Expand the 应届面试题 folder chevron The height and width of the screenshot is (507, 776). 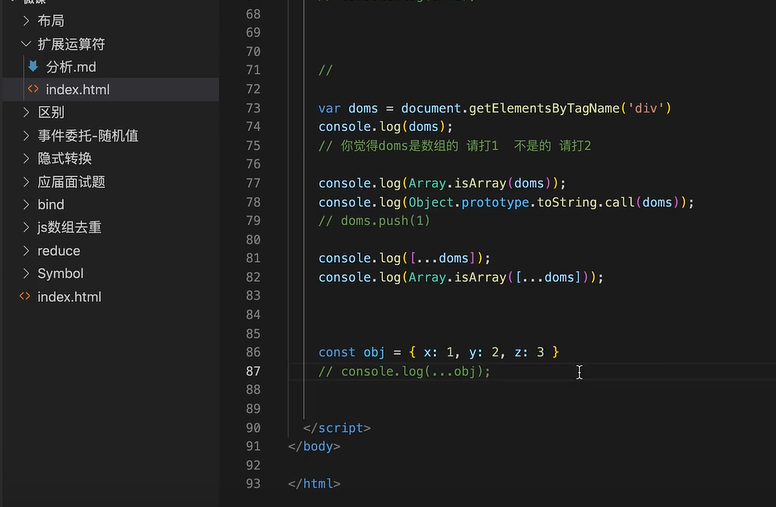point(26,182)
